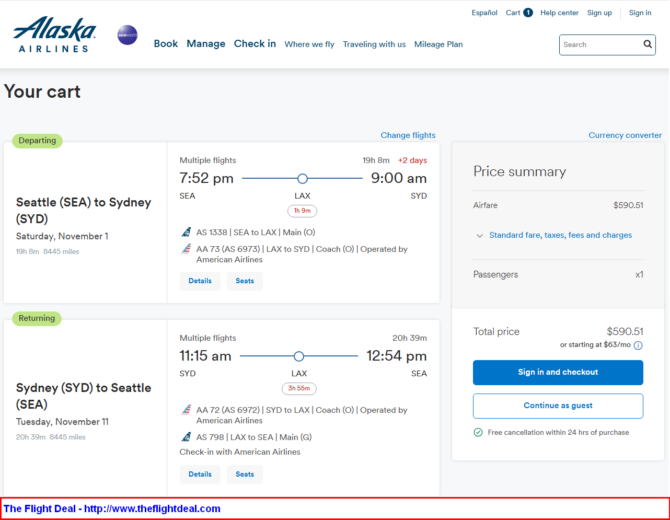Click Sign in and checkout button
Image resolution: width=670 pixels, height=520 pixels.
click(558, 372)
